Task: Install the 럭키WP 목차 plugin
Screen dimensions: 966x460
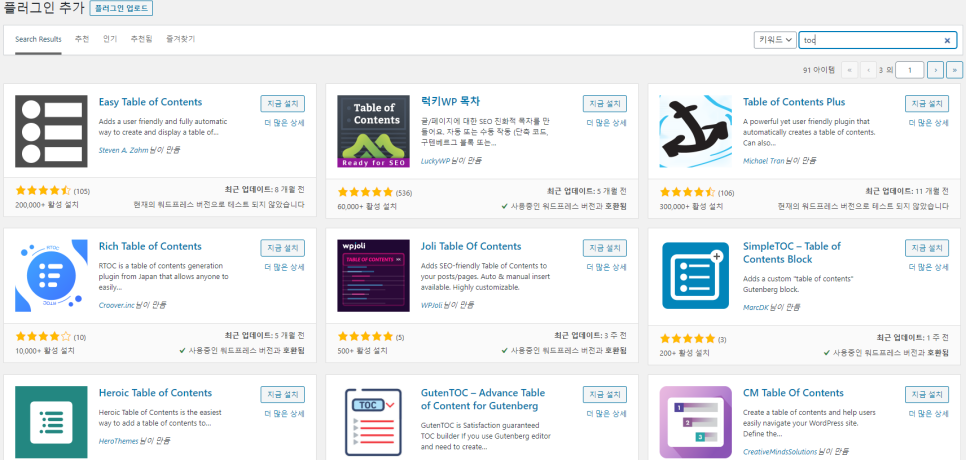Action: (604, 103)
